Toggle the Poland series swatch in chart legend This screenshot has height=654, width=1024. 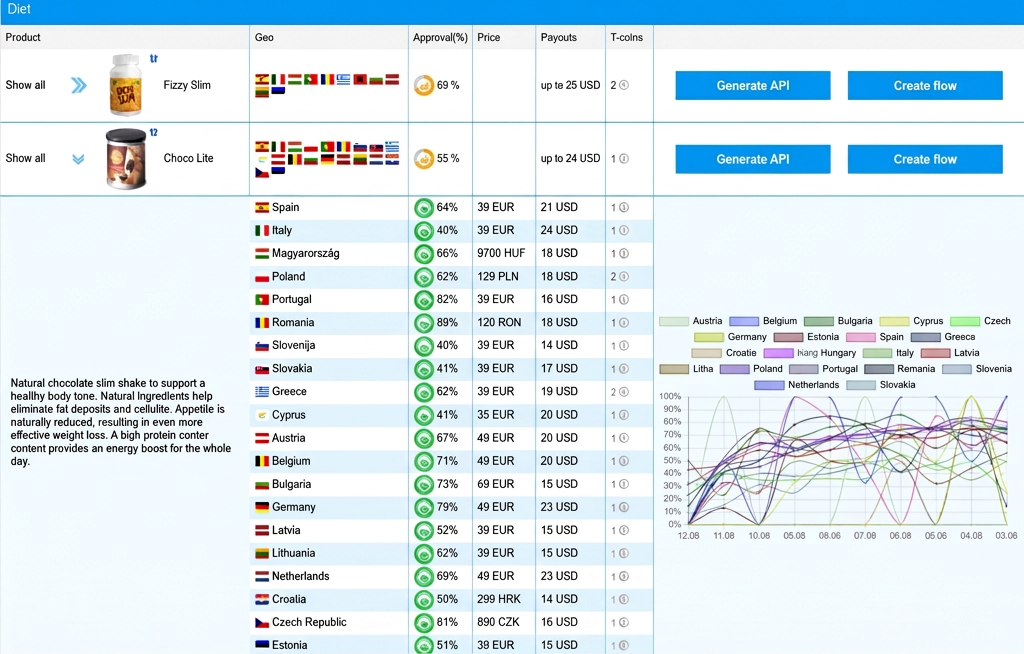pos(734,369)
